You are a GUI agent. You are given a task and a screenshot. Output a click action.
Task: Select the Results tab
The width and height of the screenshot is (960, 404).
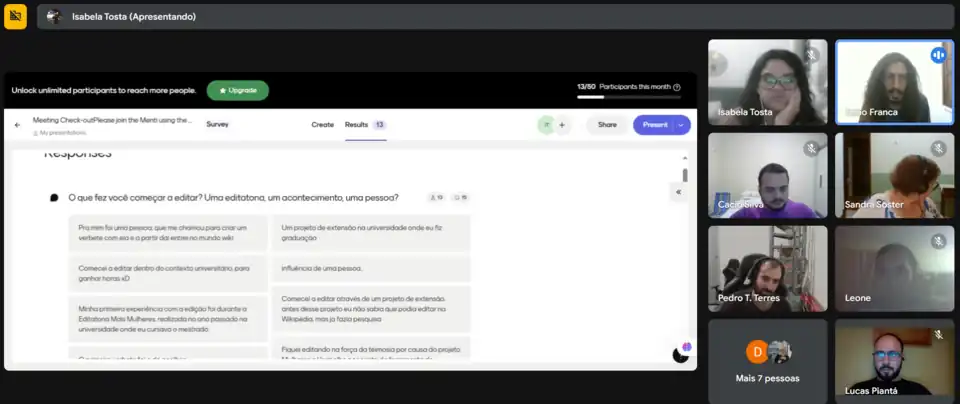point(356,125)
